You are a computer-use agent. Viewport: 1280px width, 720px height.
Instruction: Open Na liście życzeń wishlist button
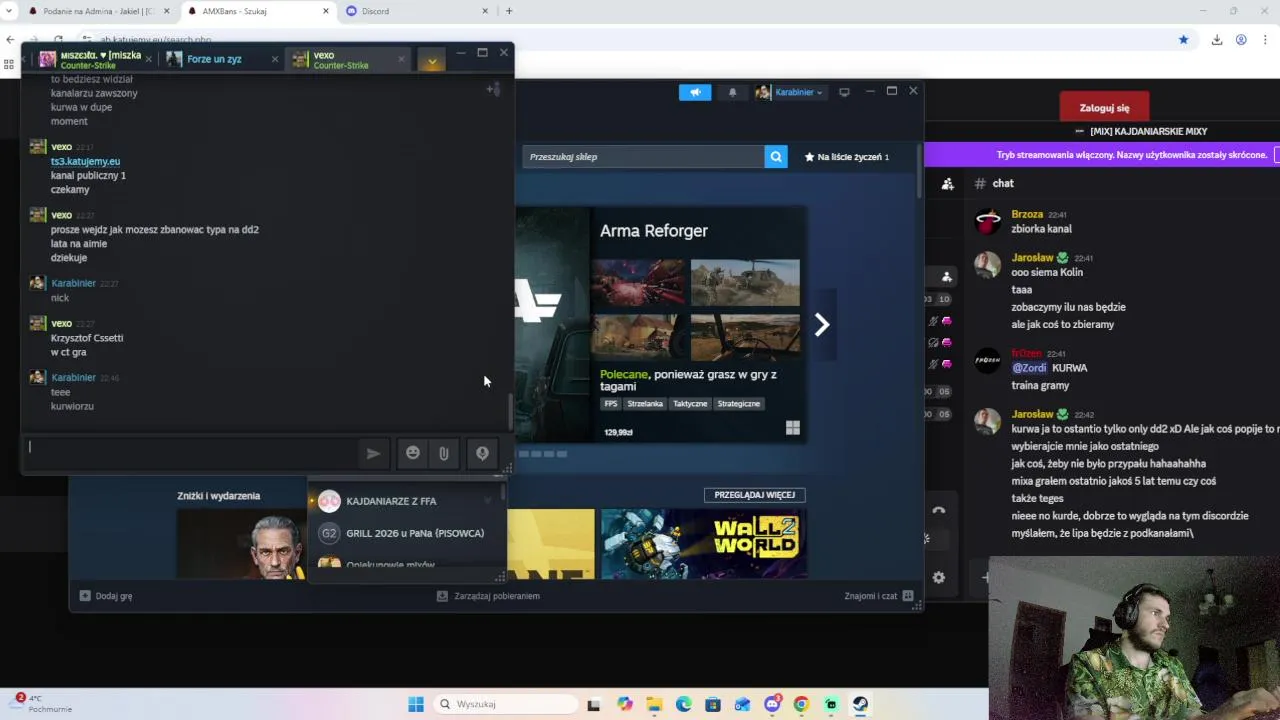click(x=847, y=157)
